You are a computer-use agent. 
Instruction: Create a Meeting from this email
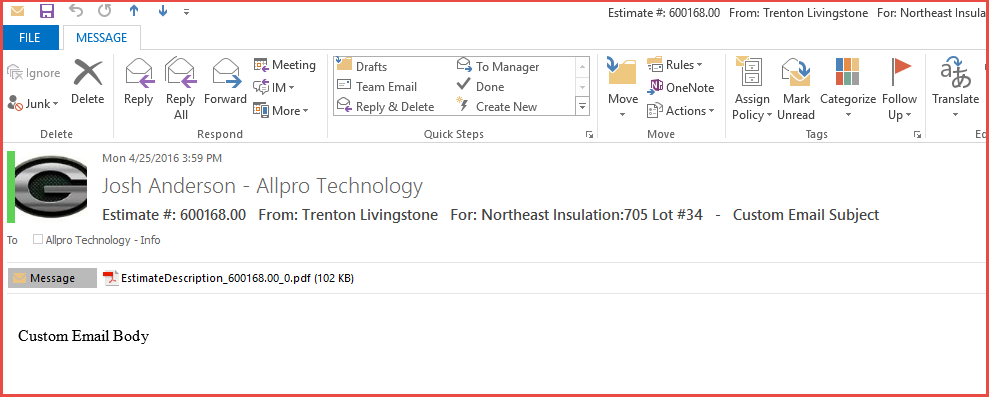(x=284, y=65)
